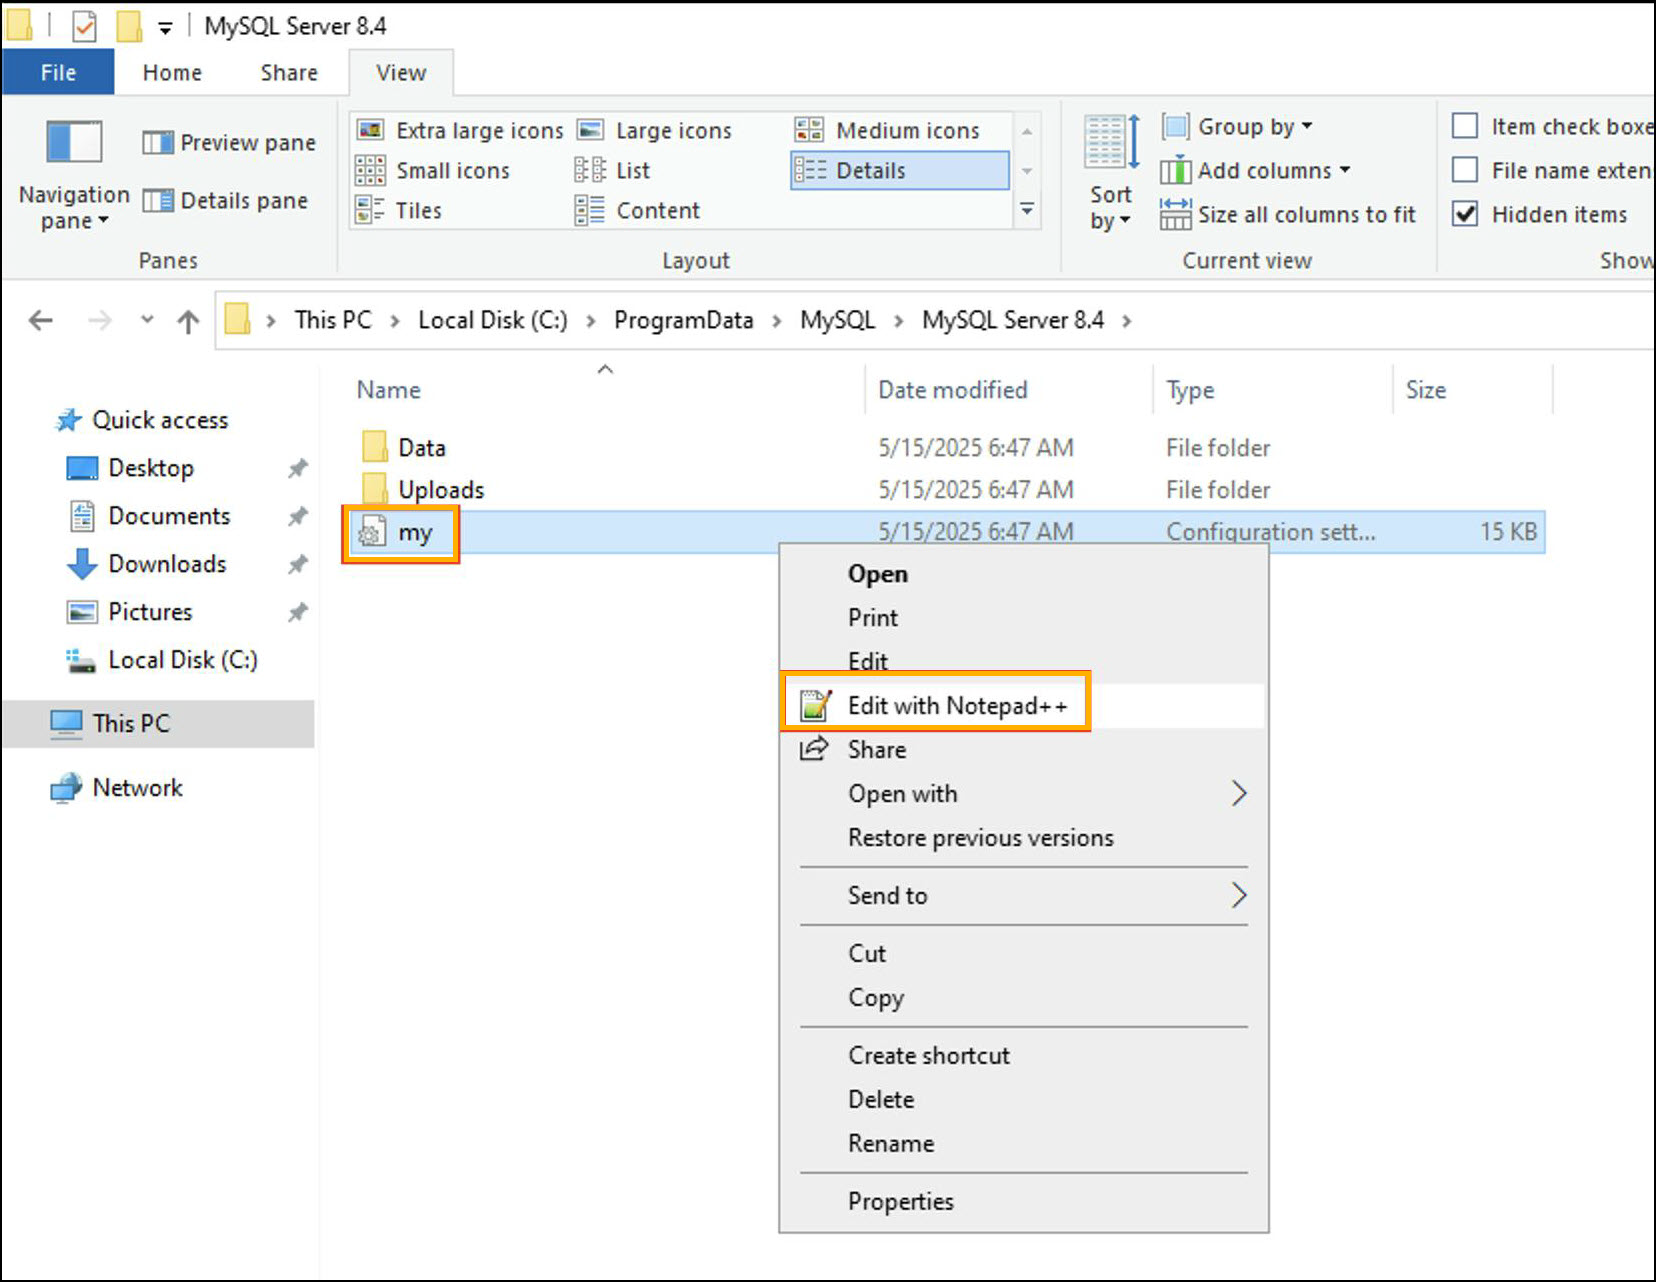Select Extra large icons layout
This screenshot has height=1282, width=1656.
click(460, 131)
